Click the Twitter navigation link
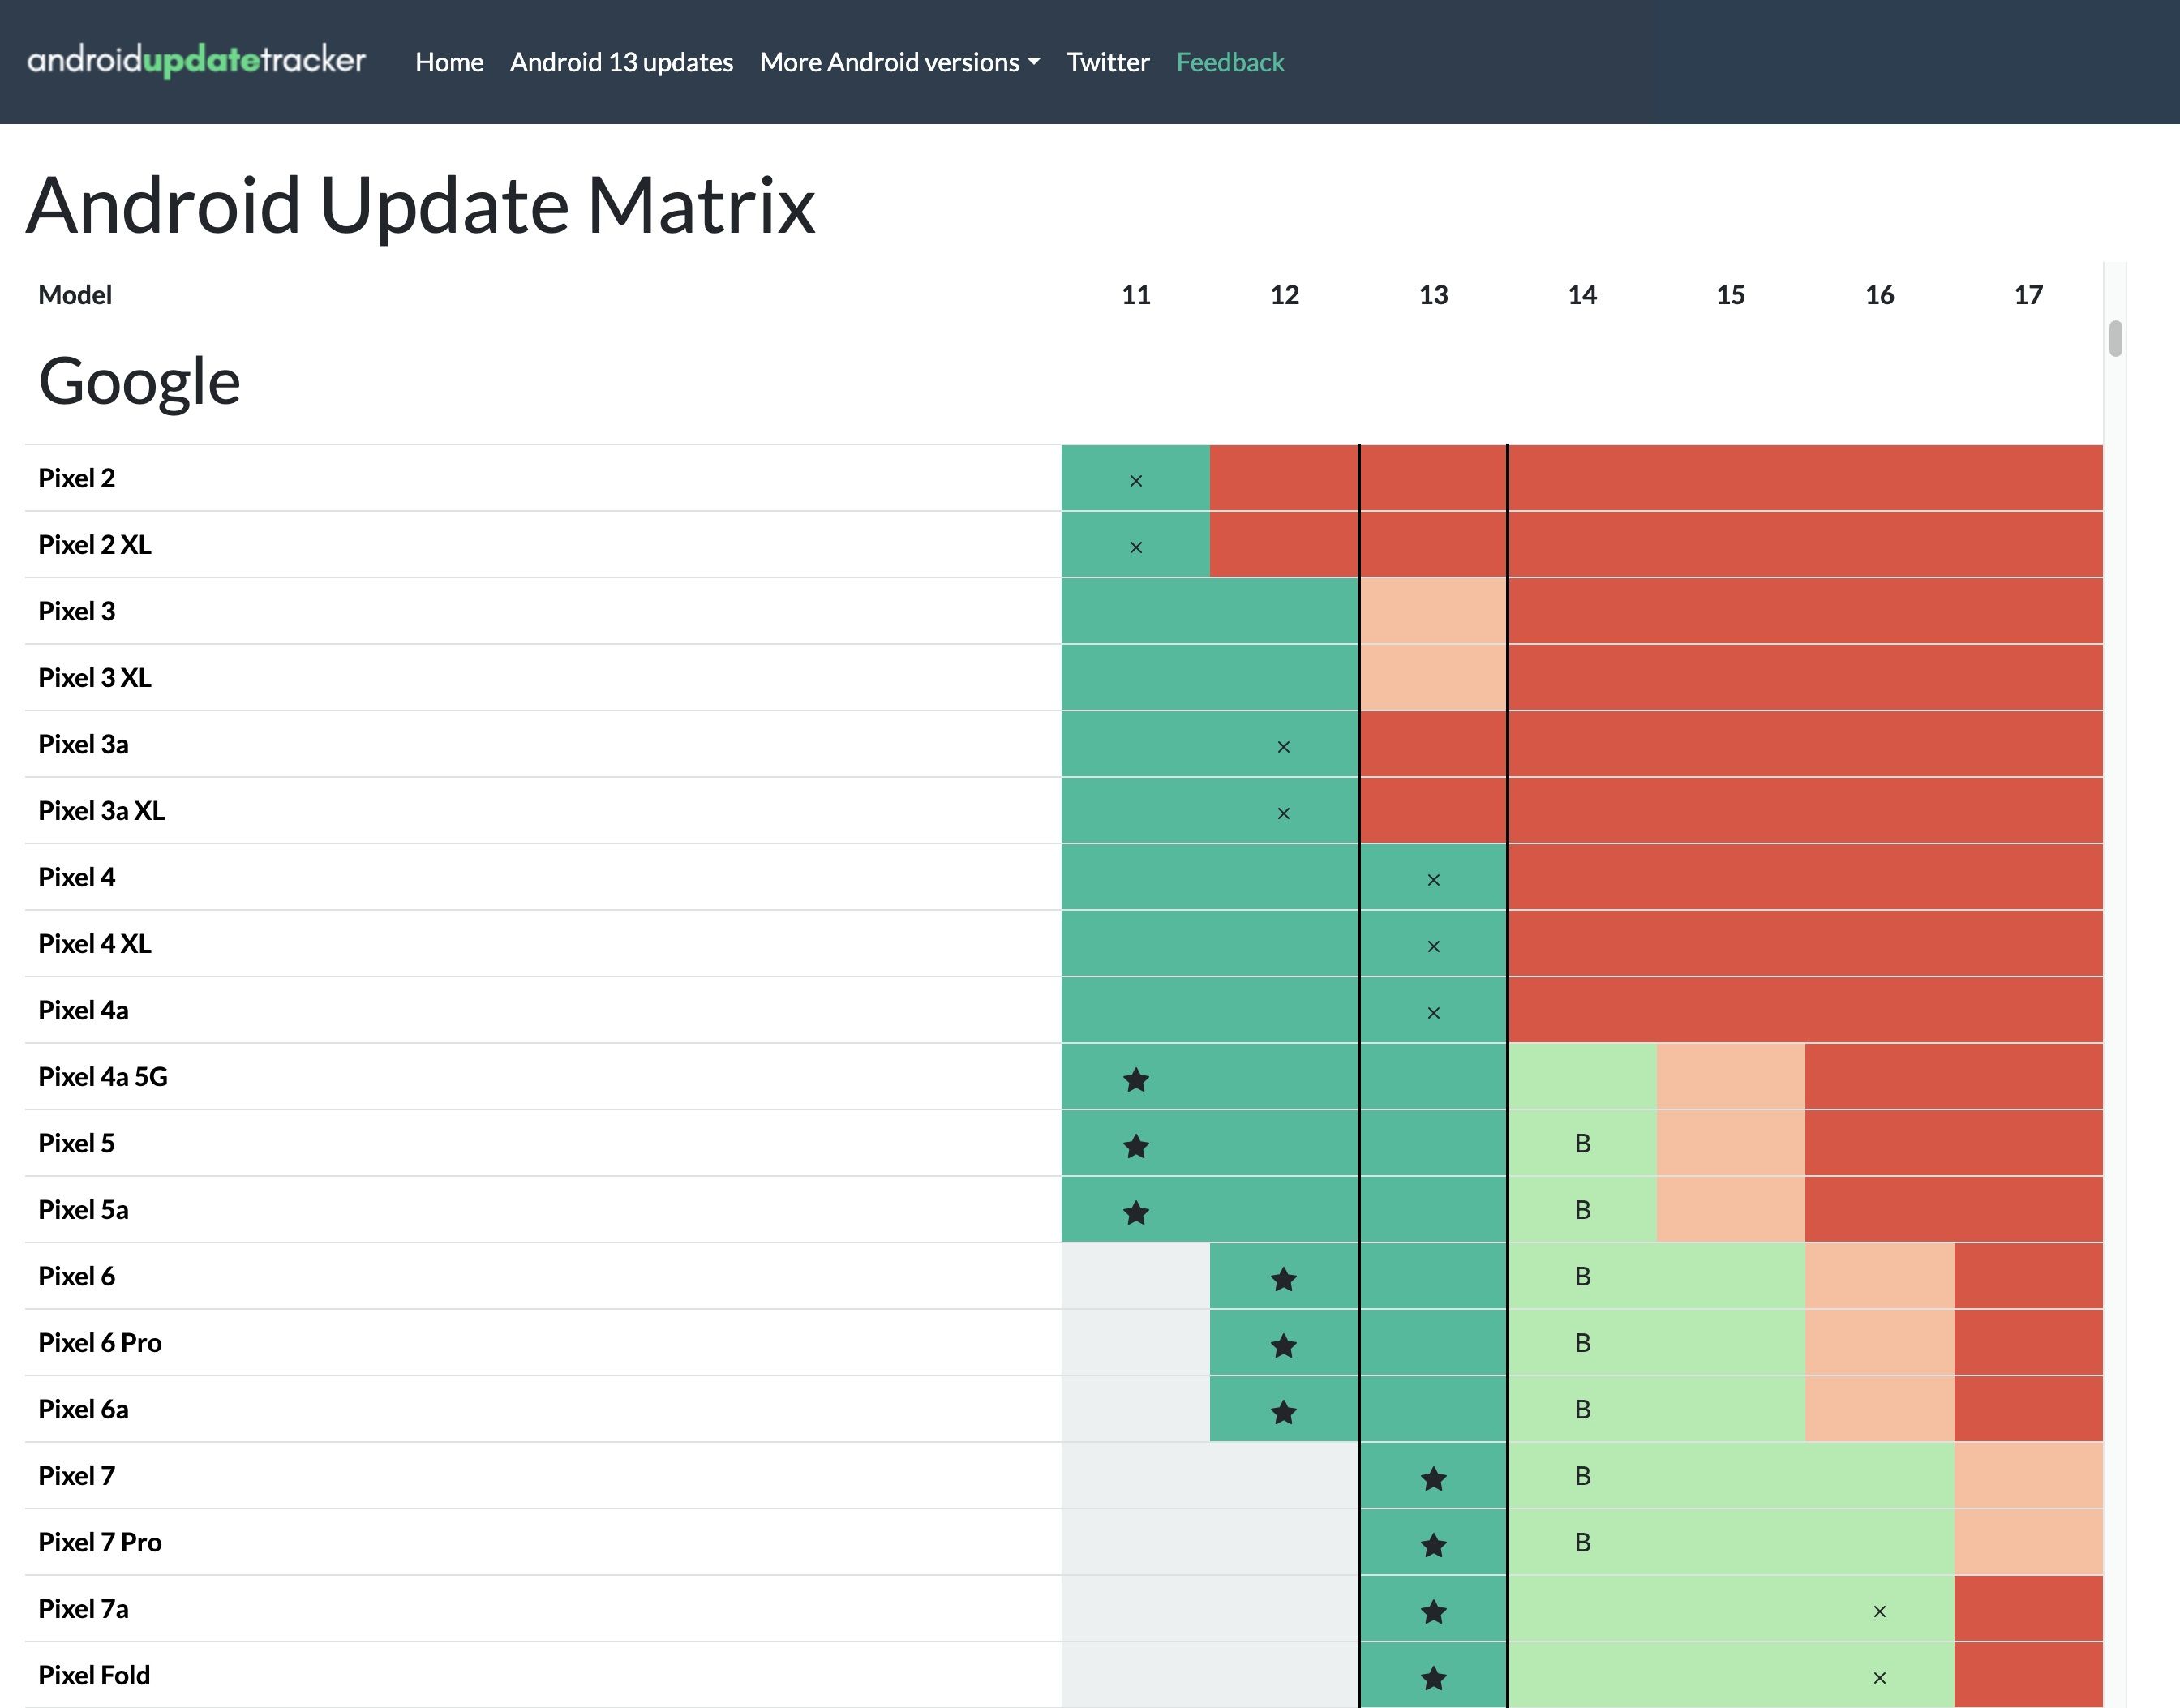 click(1108, 62)
